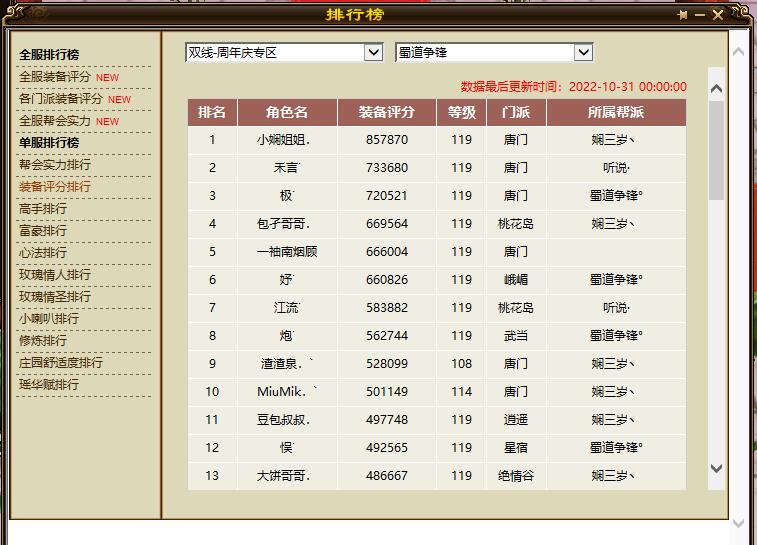The width and height of the screenshot is (757, 545).
Task: Click character name 渣渣泉.
Action: pos(287,364)
